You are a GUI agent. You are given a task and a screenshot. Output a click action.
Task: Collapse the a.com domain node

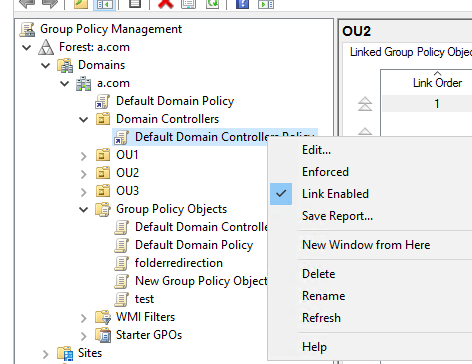(x=64, y=83)
